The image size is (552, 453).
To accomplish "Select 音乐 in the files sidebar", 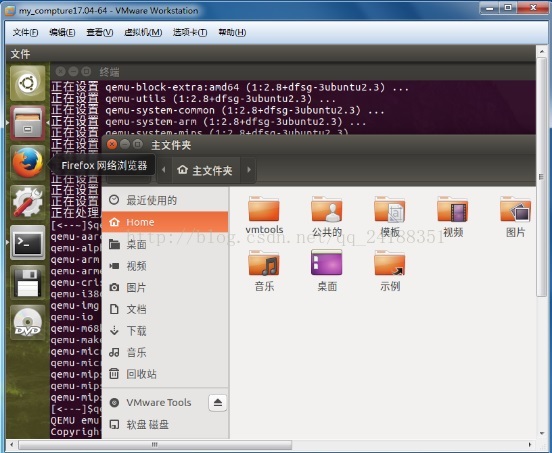I will (x=165, y=352).
